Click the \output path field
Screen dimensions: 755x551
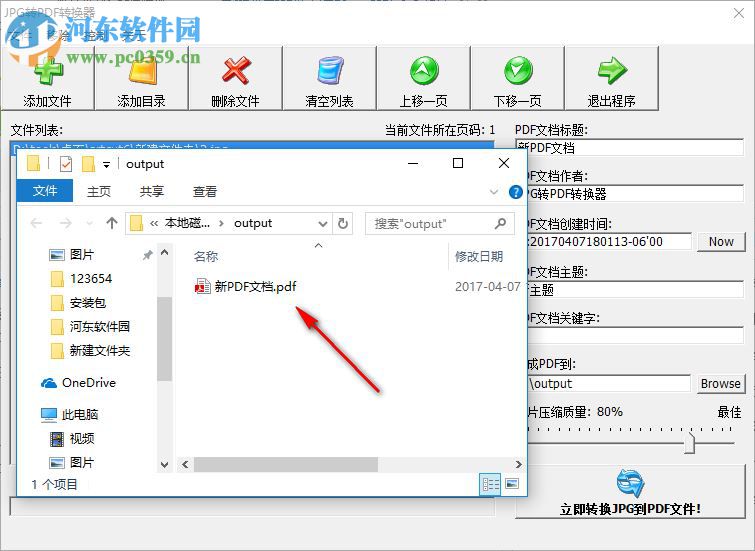point(609,383)
